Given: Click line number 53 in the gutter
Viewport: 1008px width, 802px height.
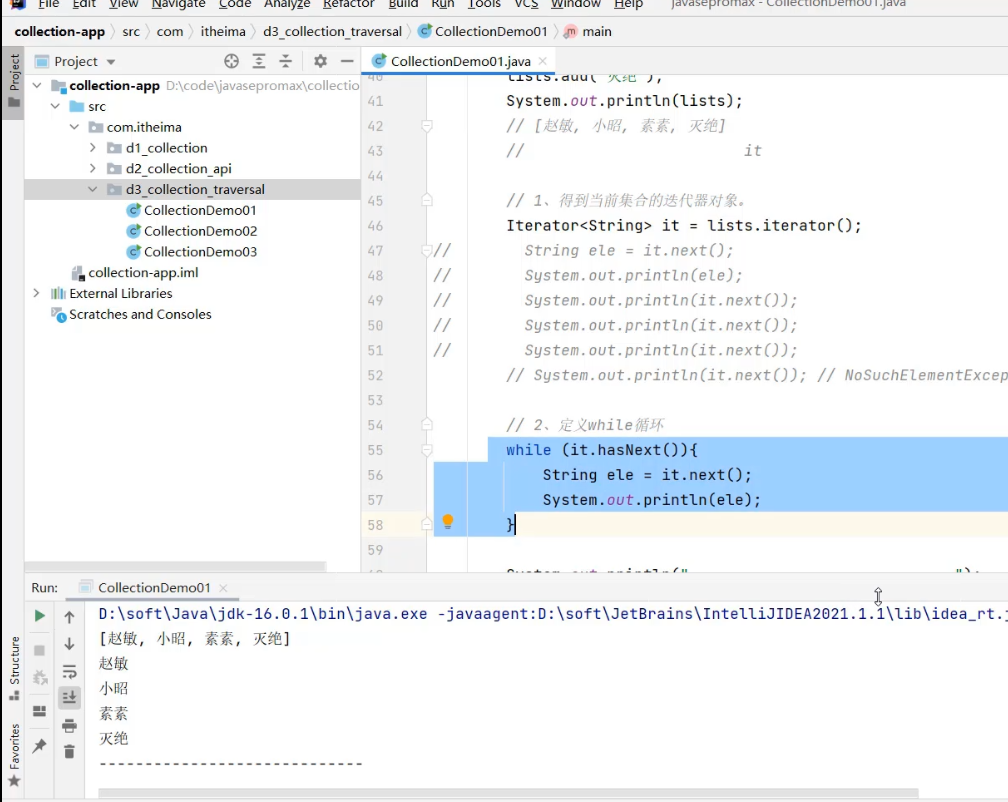Looking at the screenshot, I should [375, 400].
